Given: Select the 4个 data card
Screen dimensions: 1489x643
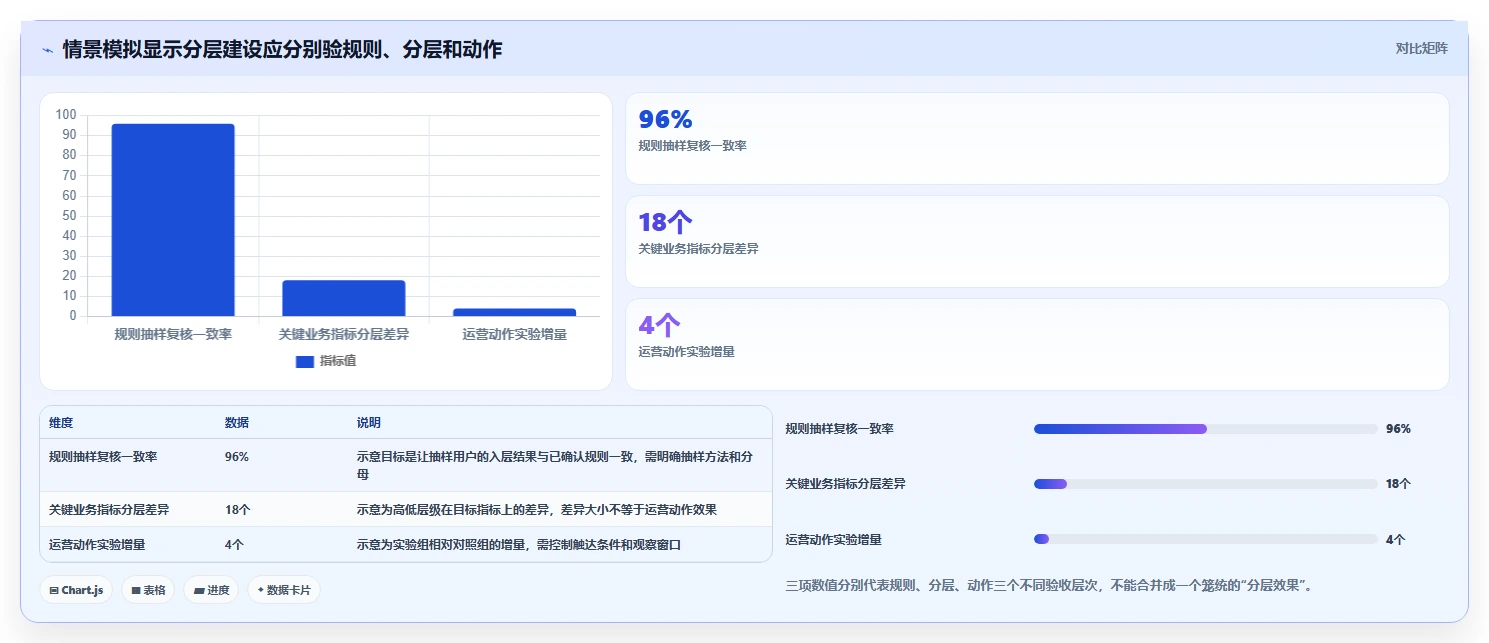Looking at the screenshot, I should pyautogui.click(x=1037, y=344).
